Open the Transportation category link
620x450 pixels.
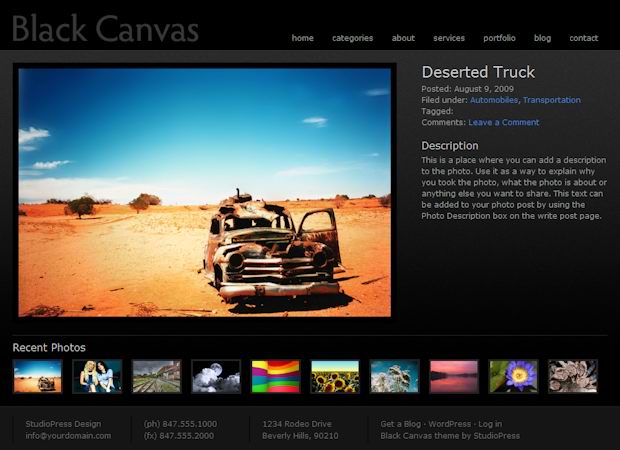552,100
